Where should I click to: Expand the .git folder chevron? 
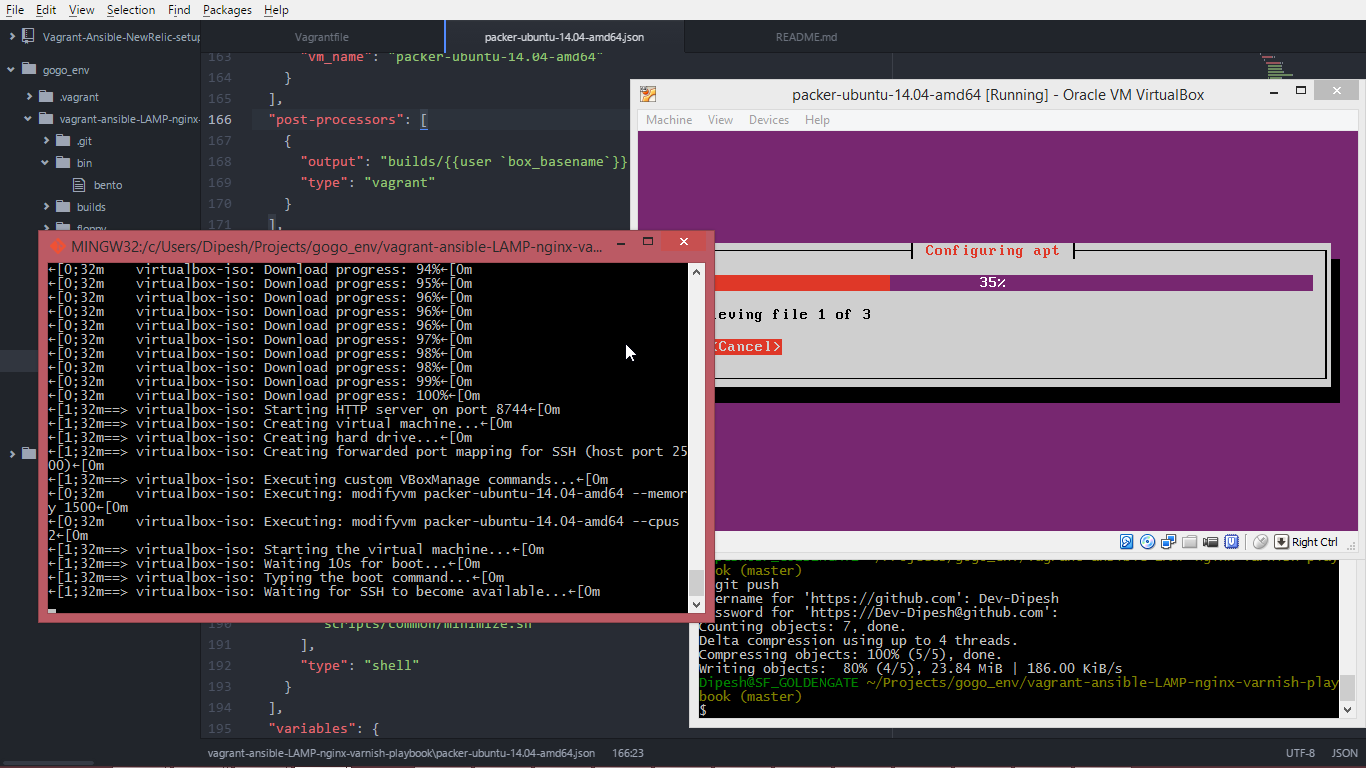[x=46, y=141]
